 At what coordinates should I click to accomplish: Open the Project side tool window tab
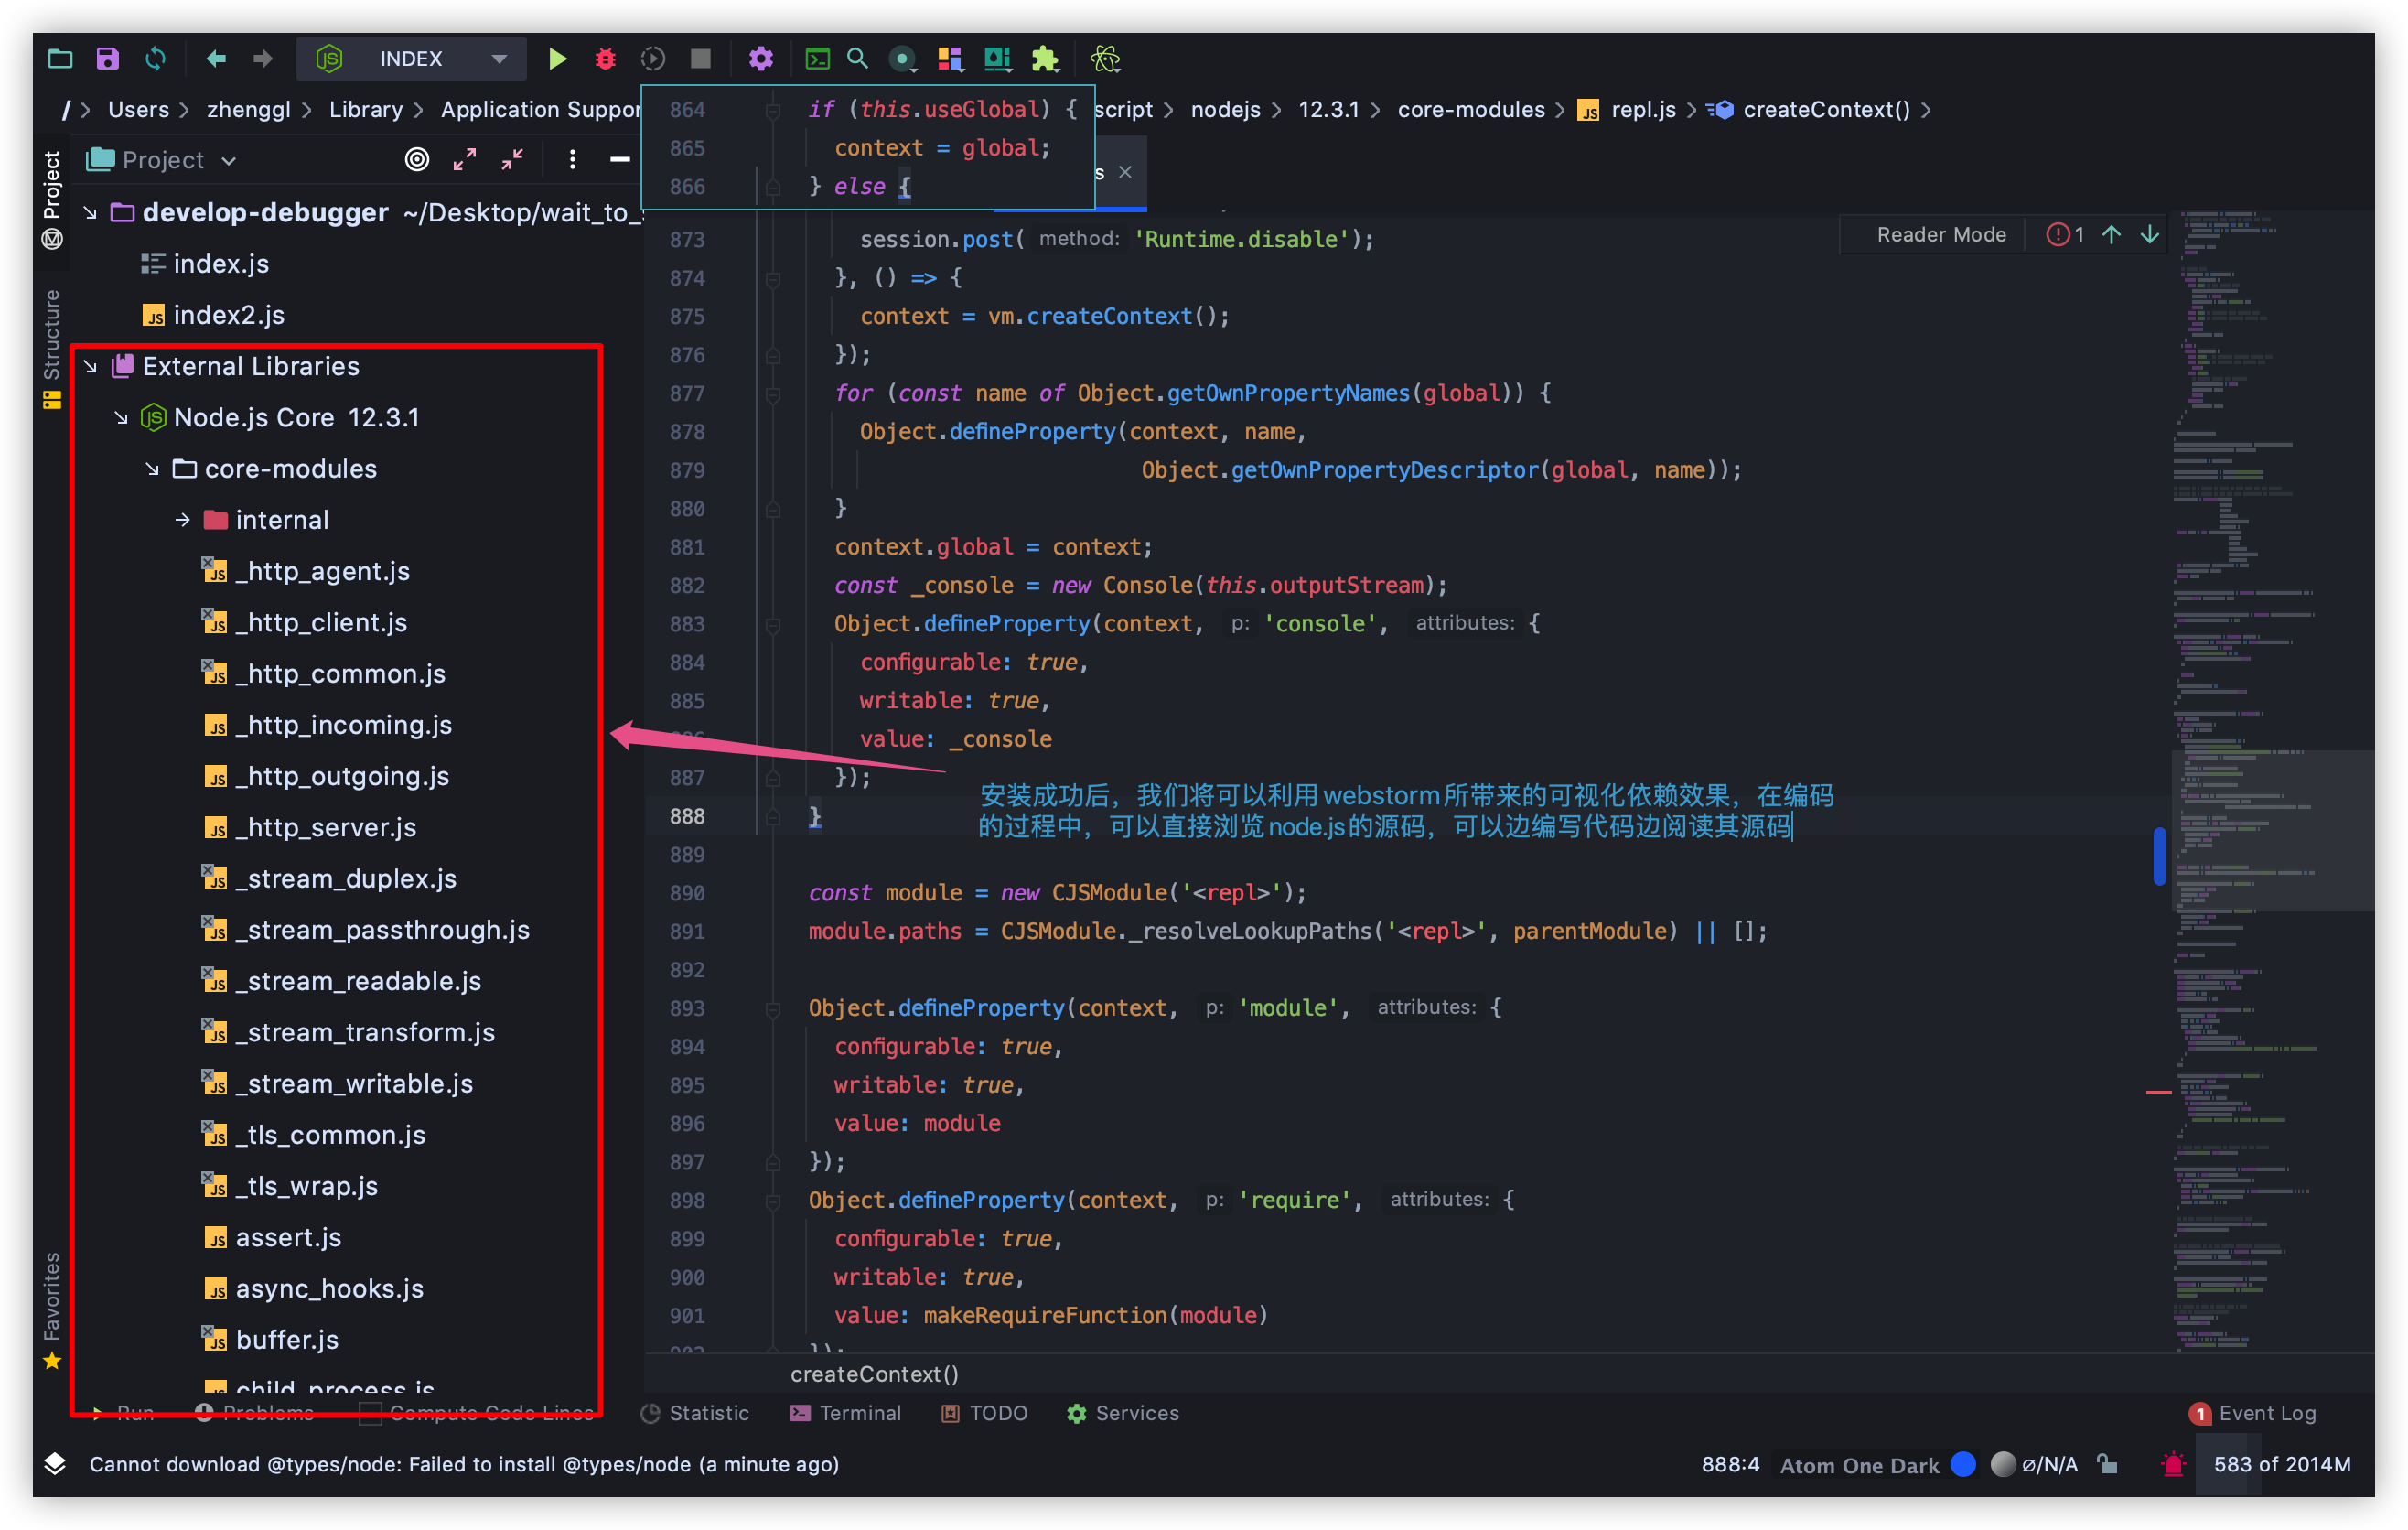(x=52, y=200)
